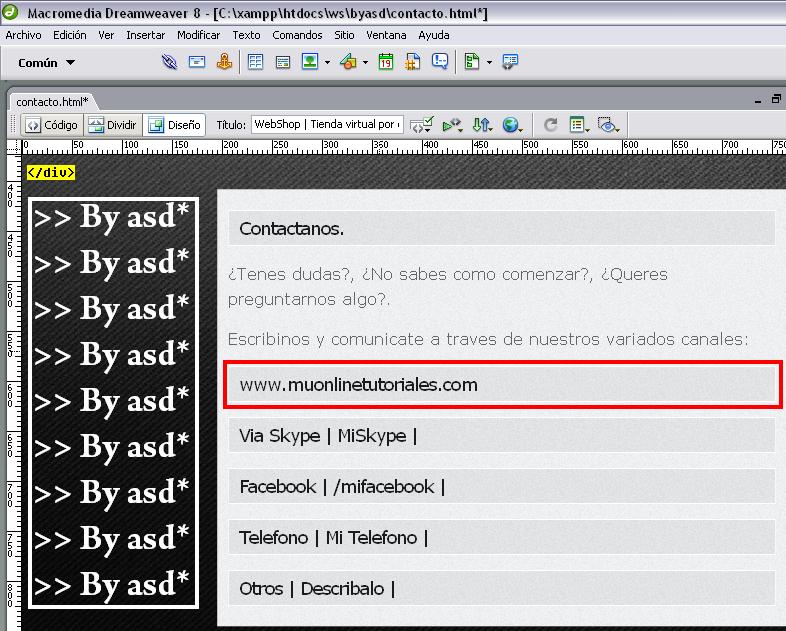
Task: Insert an Email Link from the toolbar
Action: (196, 62)
